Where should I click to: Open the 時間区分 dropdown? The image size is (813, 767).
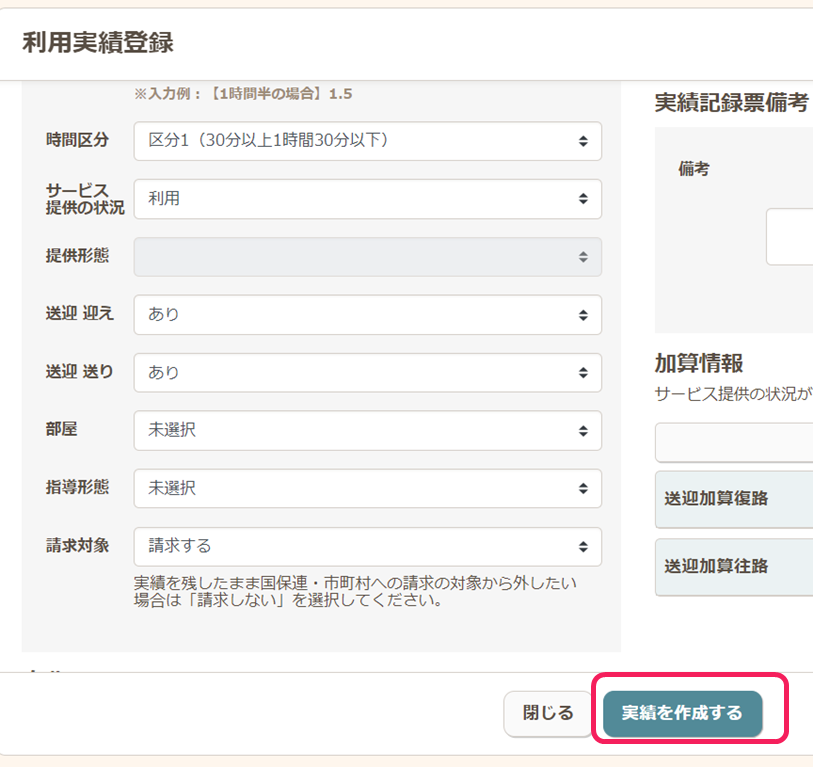point(367,141)
